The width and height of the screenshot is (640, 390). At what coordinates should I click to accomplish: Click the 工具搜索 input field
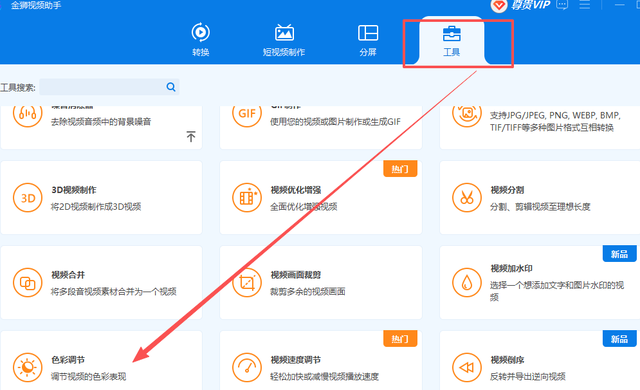[x=109, y=87]
